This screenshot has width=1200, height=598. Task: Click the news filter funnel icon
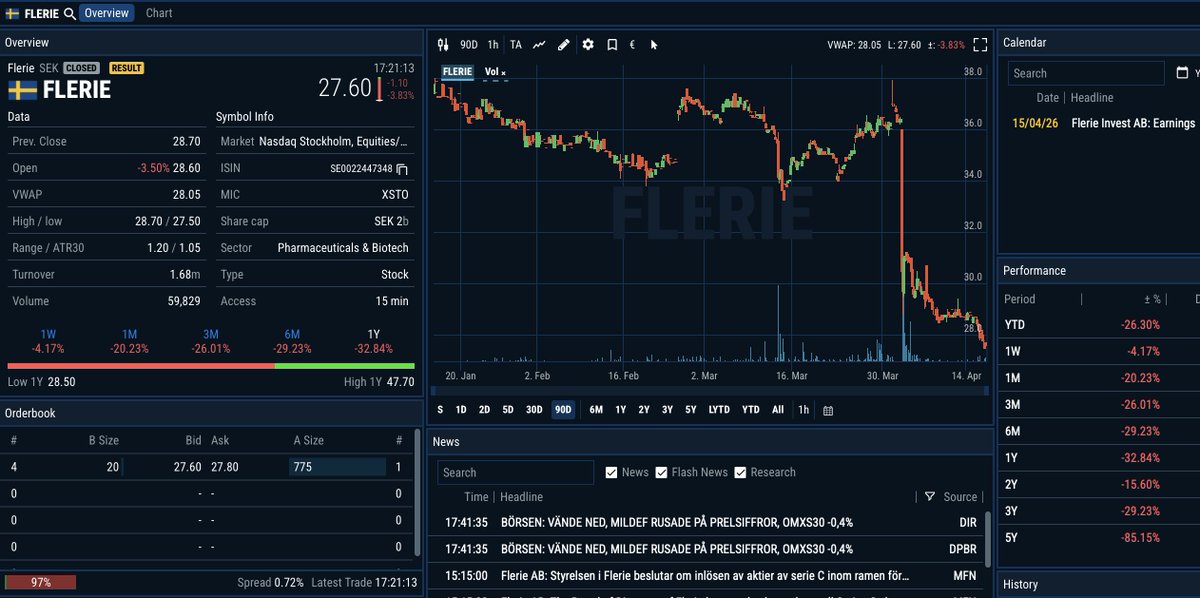coord(930,497)
